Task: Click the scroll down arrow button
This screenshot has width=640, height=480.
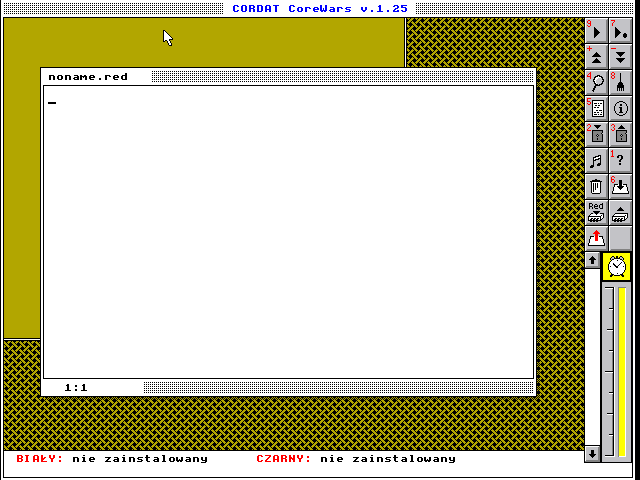Action: tap(592, 453)
